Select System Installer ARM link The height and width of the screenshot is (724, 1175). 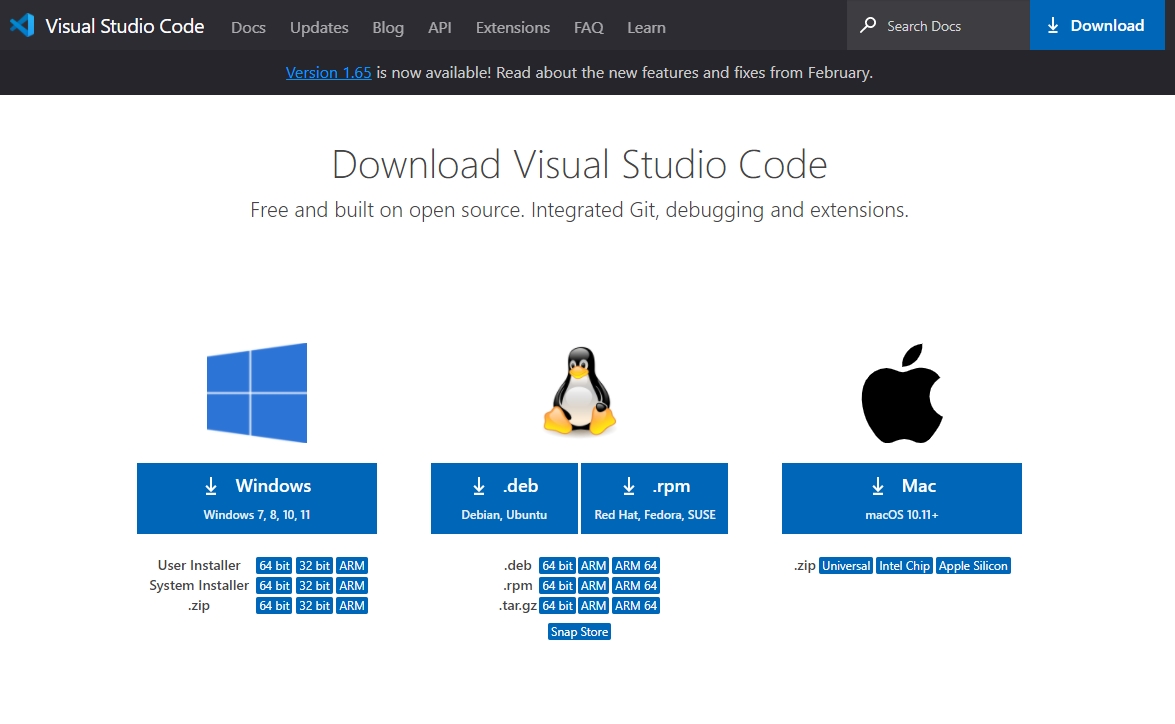click(352, 586)
